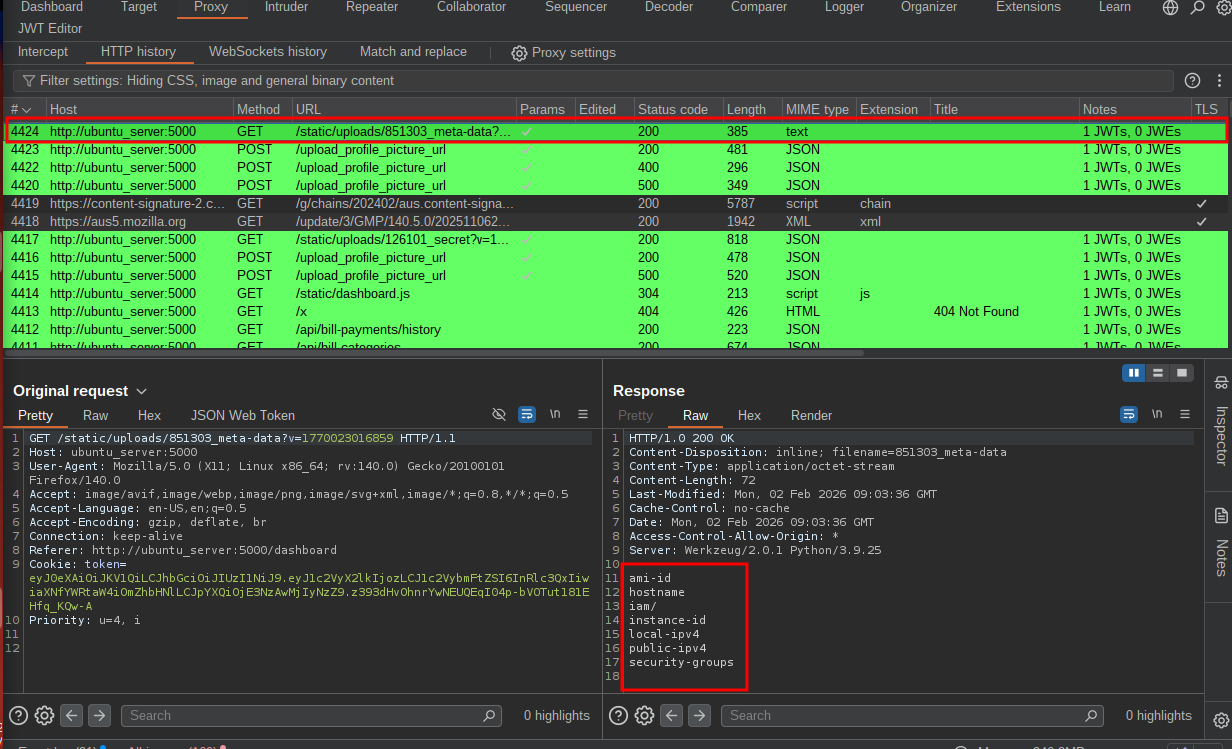The width and height of the screenshot is (1232, 749).
Task: Toggle non-printable \n characters in request
Action: 555,414
